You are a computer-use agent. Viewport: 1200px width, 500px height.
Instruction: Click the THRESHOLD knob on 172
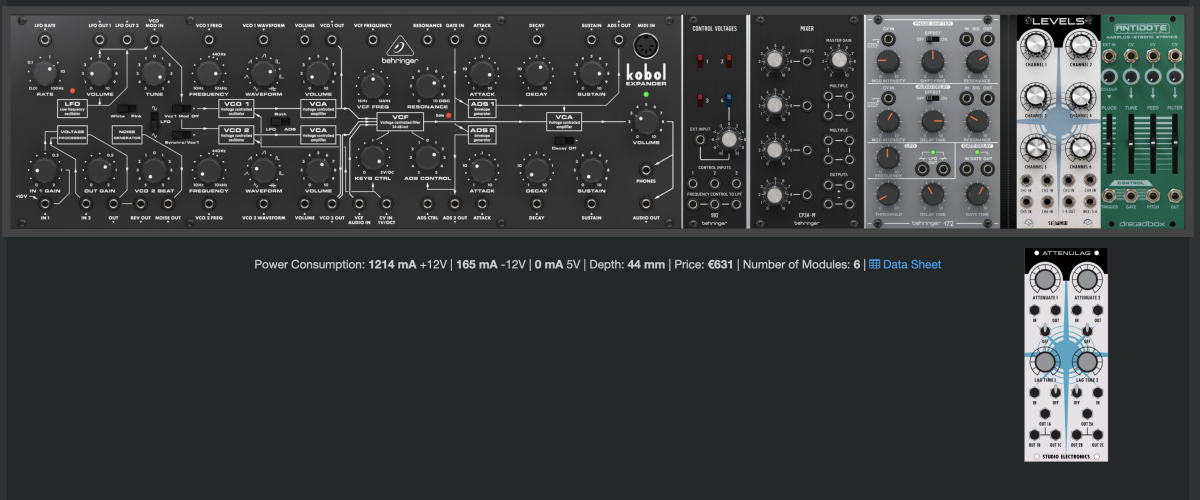point(888,192)
